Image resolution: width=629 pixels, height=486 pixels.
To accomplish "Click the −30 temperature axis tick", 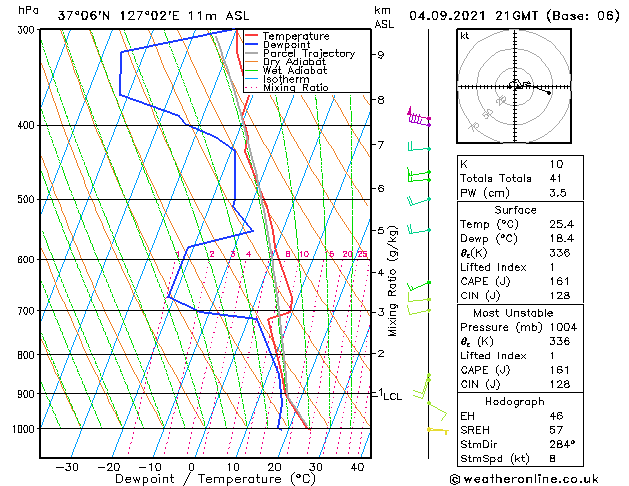I will pyautogui.click(x=67, y=468).
